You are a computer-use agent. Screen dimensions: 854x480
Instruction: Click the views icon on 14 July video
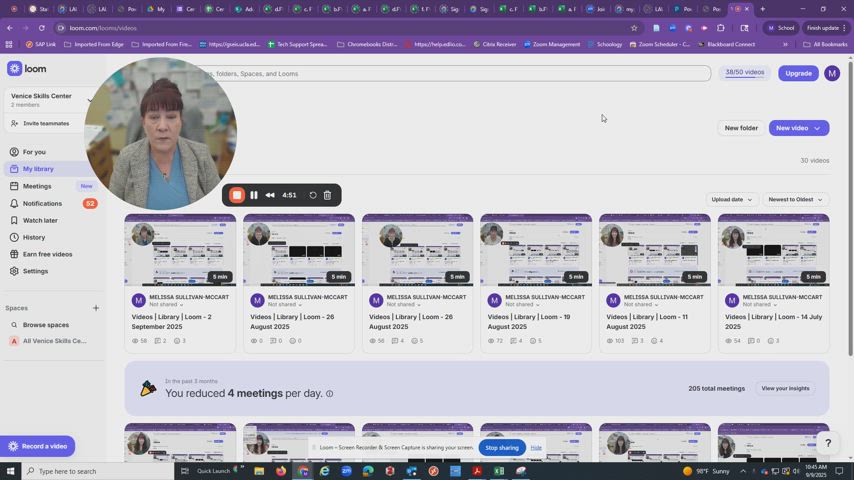coord(729,341)
